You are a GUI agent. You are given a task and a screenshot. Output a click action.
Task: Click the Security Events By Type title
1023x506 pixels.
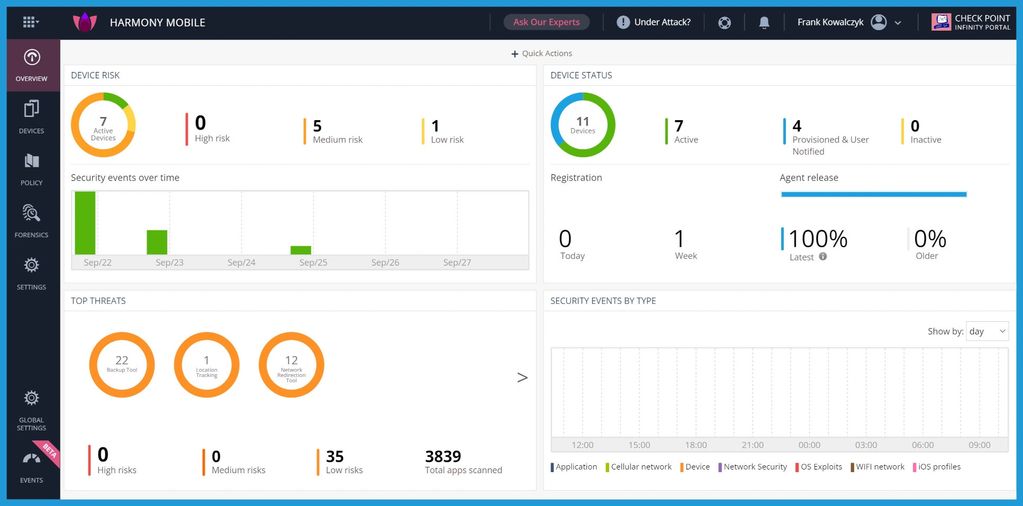click(x=603, y=301)
